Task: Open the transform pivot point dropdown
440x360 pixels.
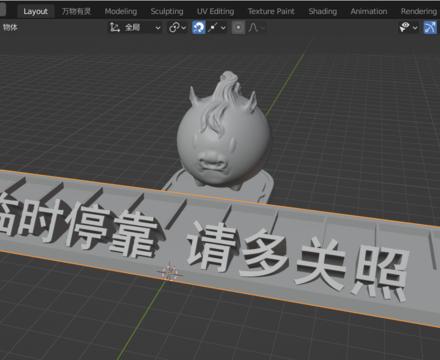Action: (177, 27)
